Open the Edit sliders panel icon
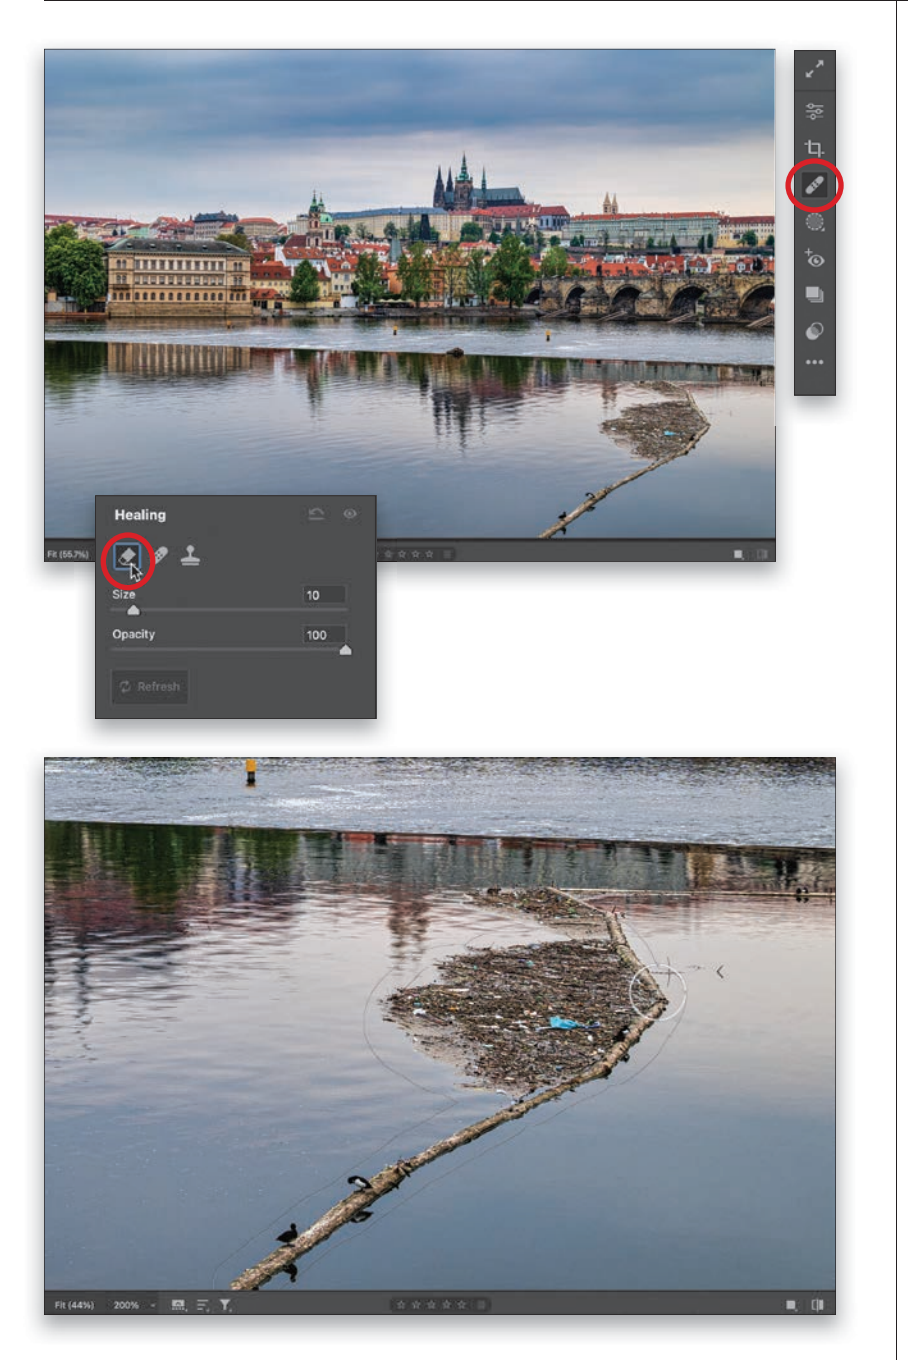 [x=814, y=111]
